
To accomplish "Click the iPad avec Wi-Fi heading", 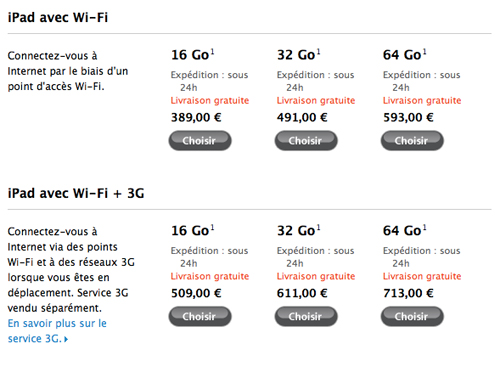I will point(58,17).
